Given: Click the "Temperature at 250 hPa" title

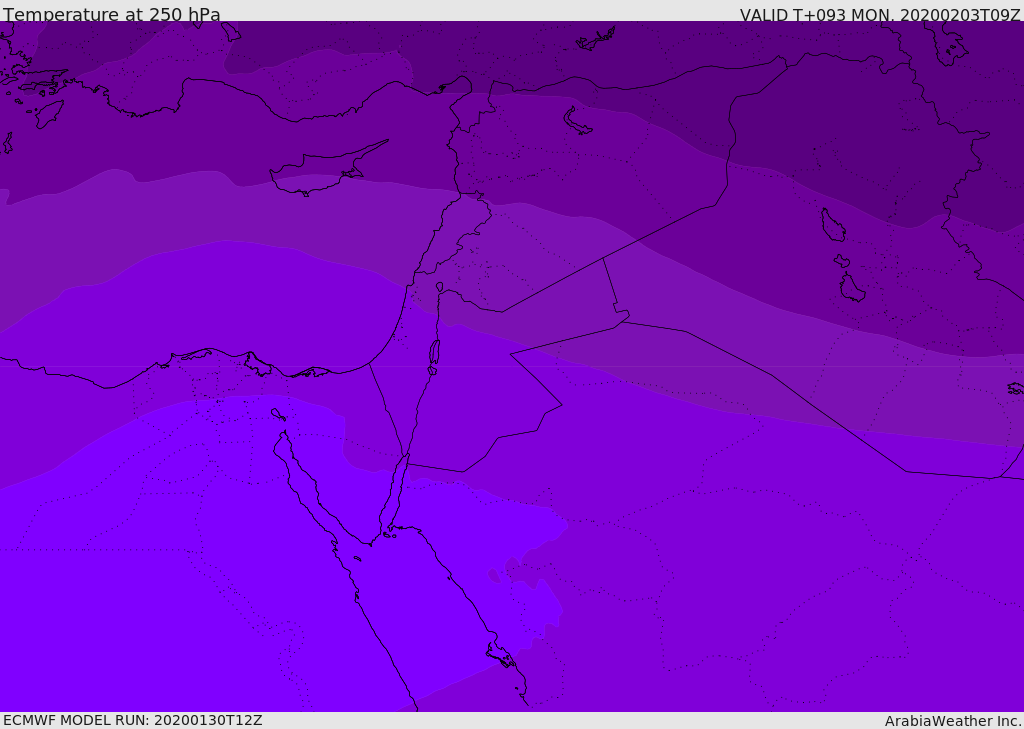Looking at the screenshot, I should pyautogui.click(x=111, y=15).
